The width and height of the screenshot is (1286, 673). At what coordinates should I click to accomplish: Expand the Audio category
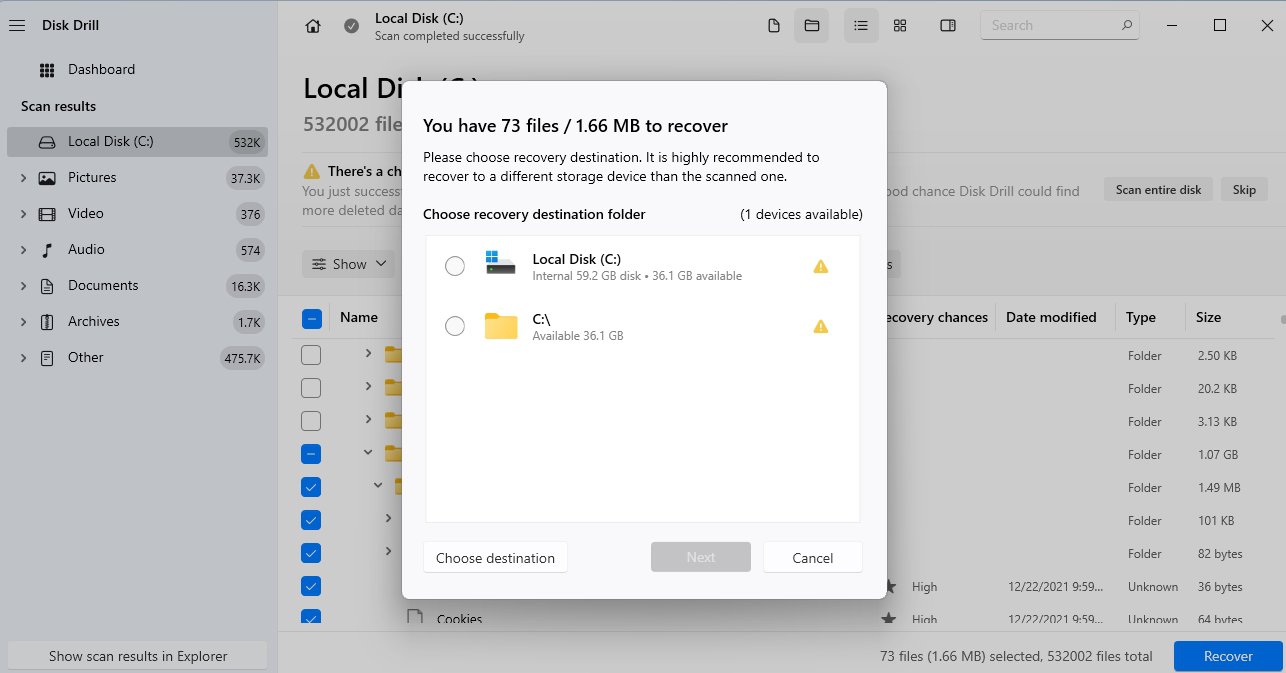click(23, 250)
